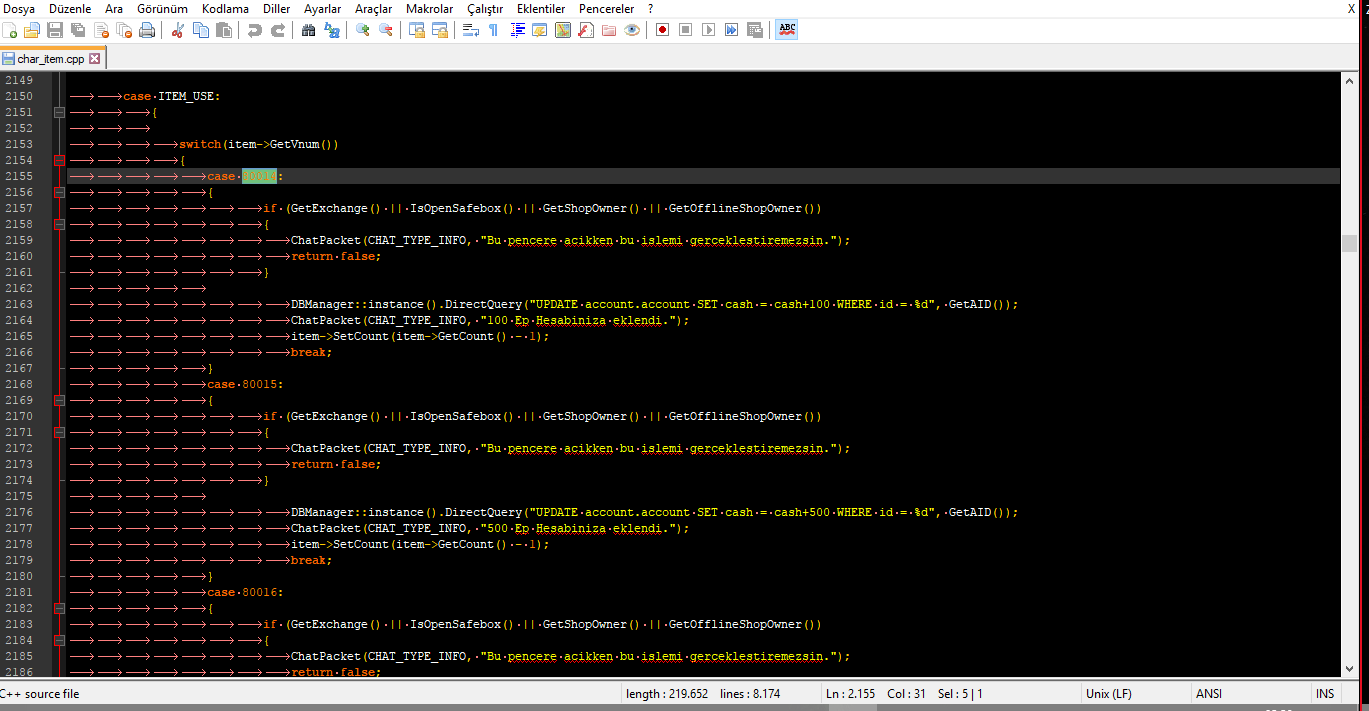Open the Function List panel icon
Screen dimensions: 1369x711
[585, 30]
